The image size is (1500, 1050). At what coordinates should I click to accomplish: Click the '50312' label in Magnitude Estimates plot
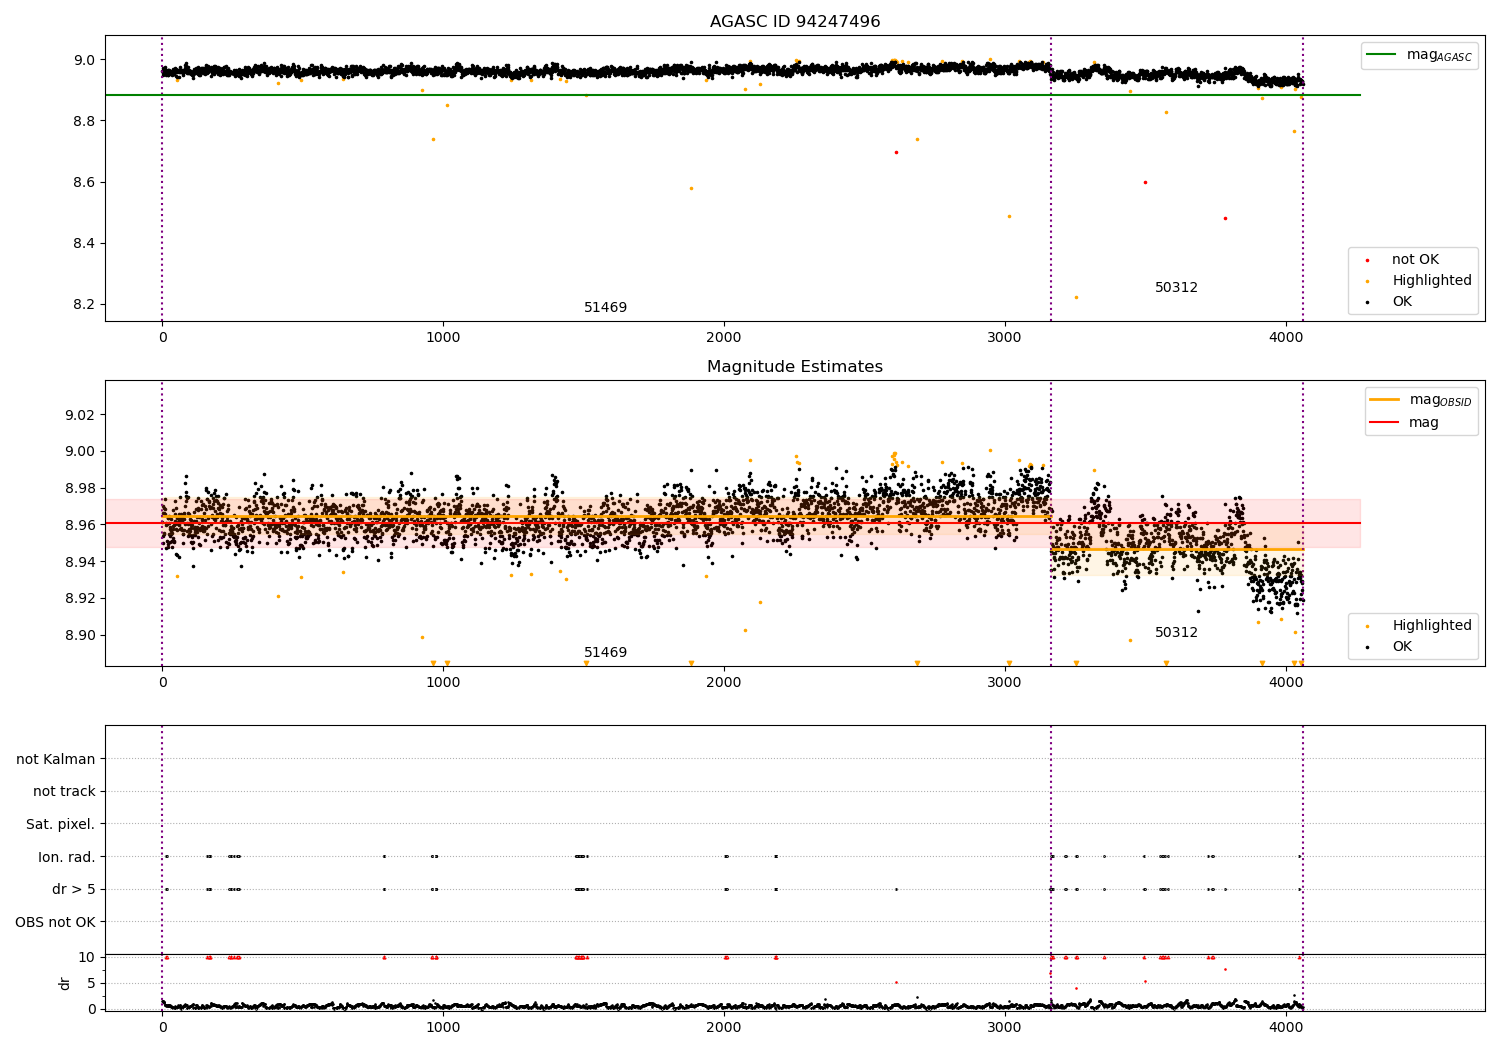coord(1176,633)
